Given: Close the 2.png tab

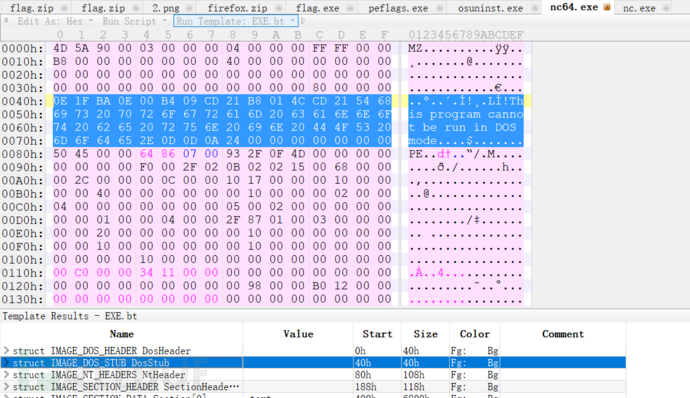Looking at the screenshot, I should (x=189, y=8).
